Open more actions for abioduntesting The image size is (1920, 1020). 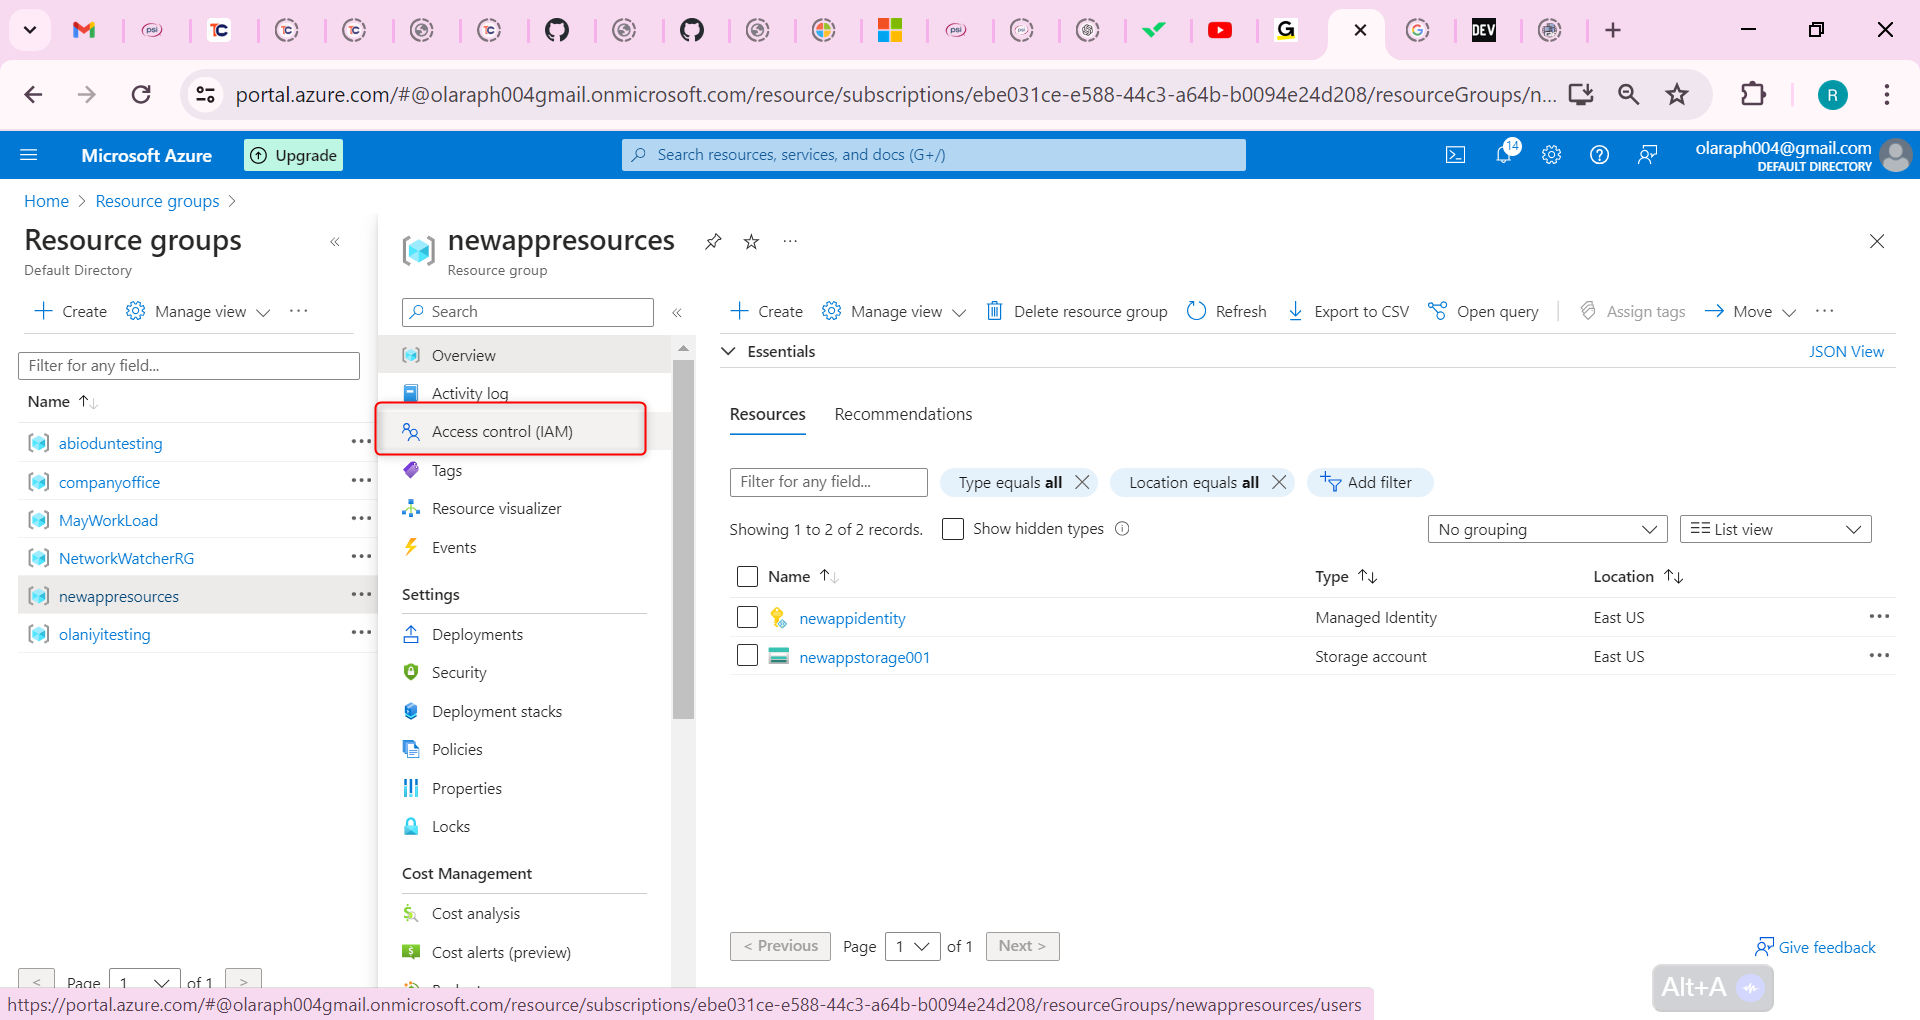(361, 442)
